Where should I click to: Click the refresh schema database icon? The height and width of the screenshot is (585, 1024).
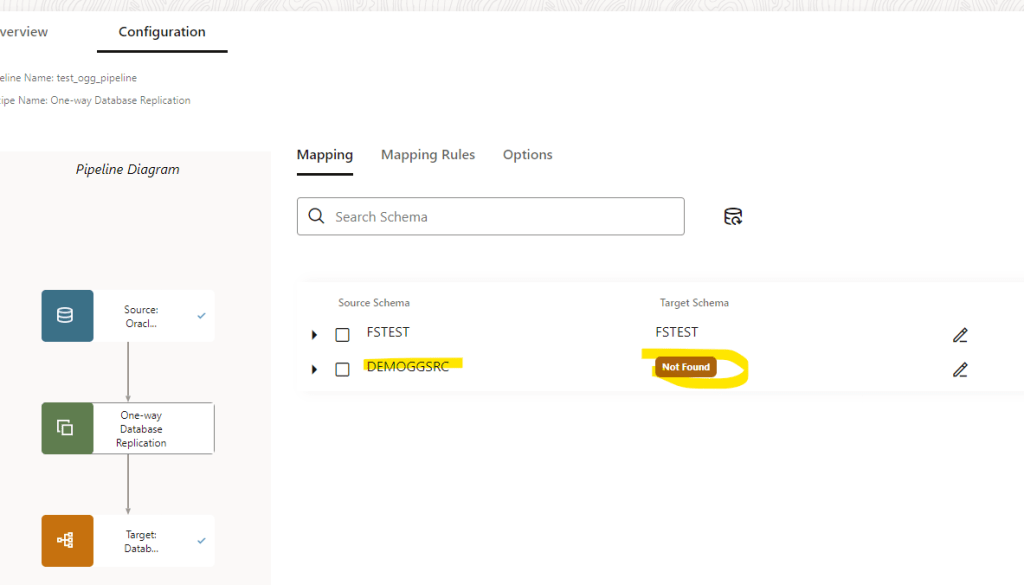(733, 217)
